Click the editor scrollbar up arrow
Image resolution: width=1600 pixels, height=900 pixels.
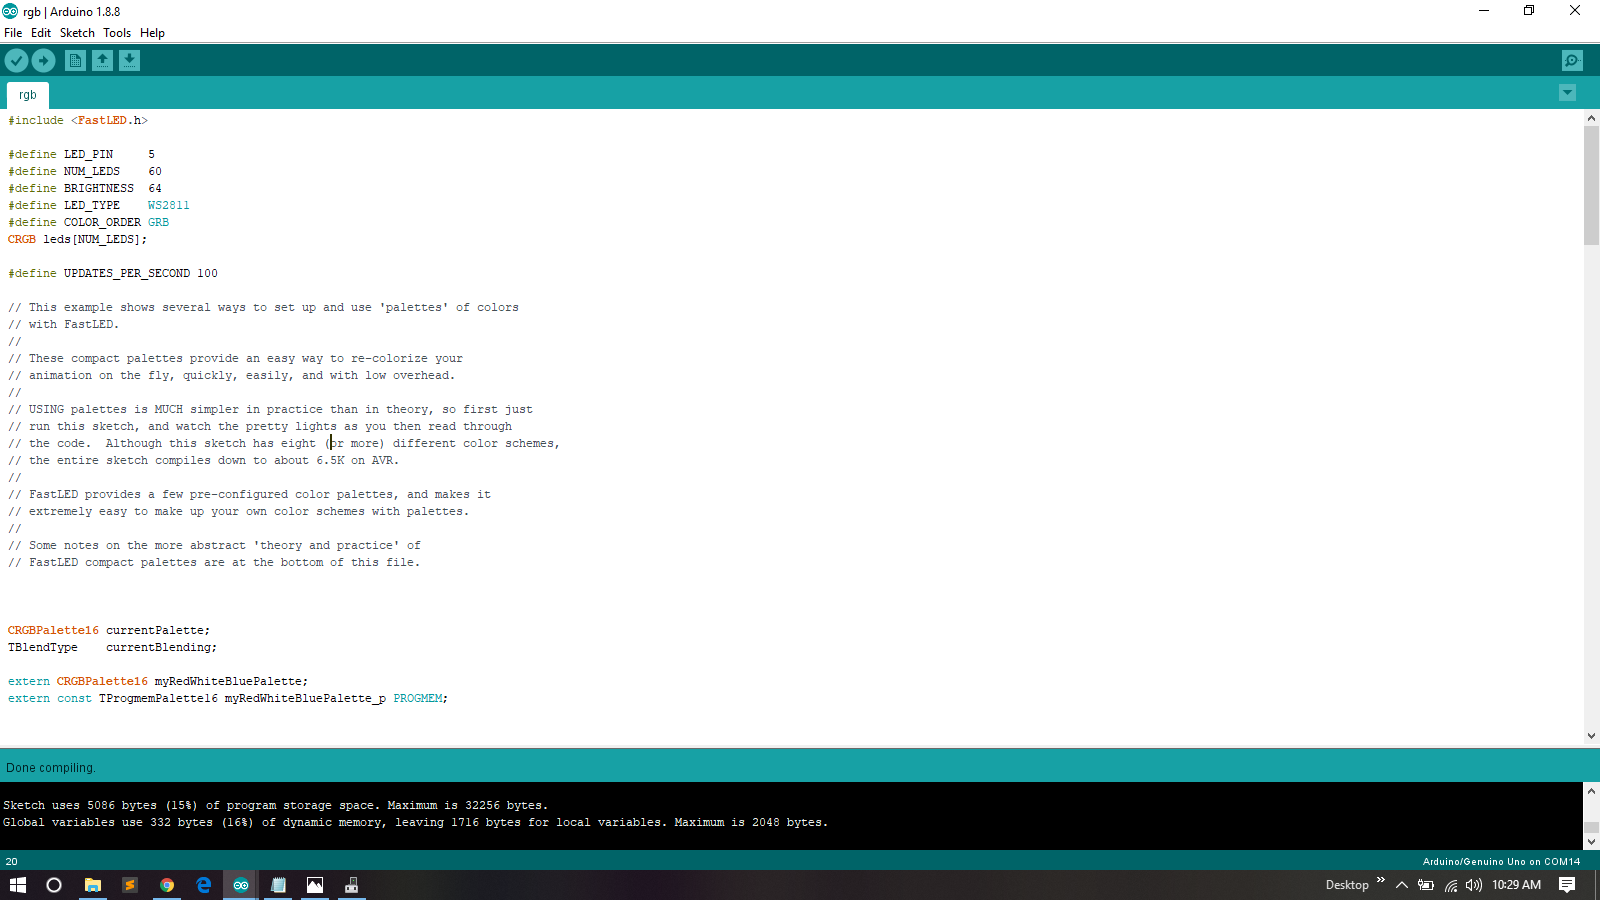[x=1591, y=118]
